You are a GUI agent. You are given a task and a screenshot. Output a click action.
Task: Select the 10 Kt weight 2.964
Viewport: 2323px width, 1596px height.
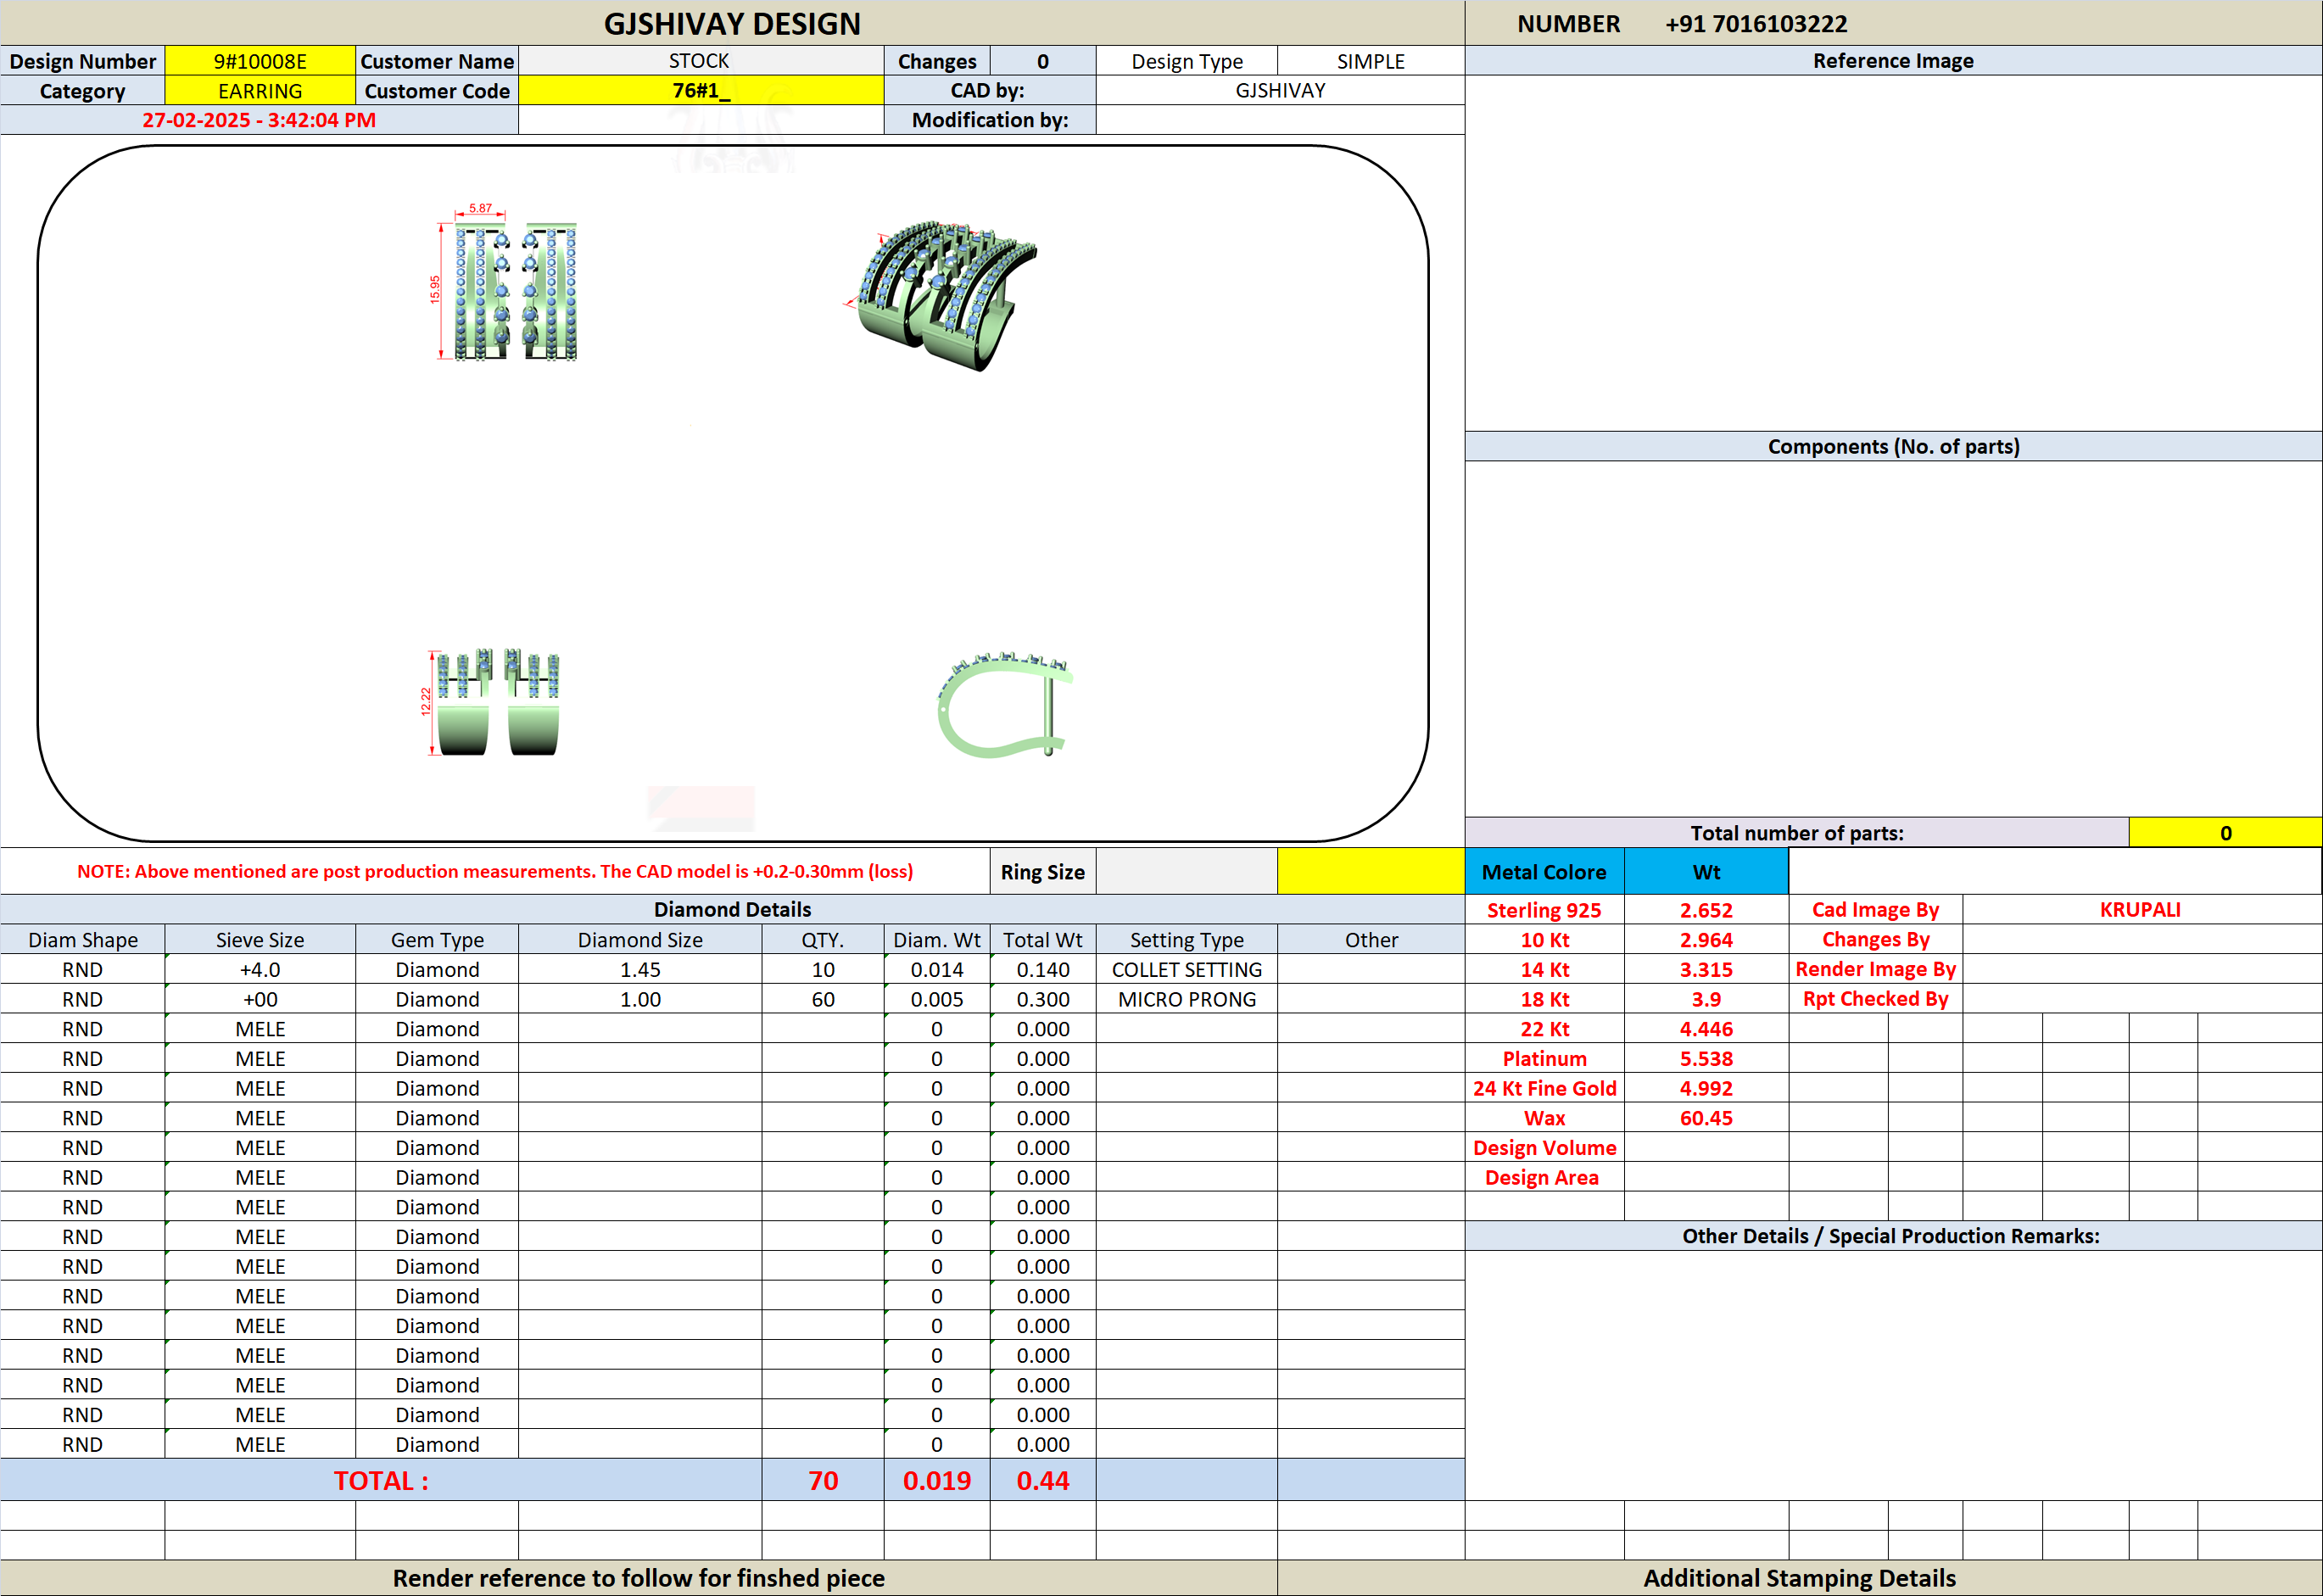pyautogui.click(x=1706, y=940)
